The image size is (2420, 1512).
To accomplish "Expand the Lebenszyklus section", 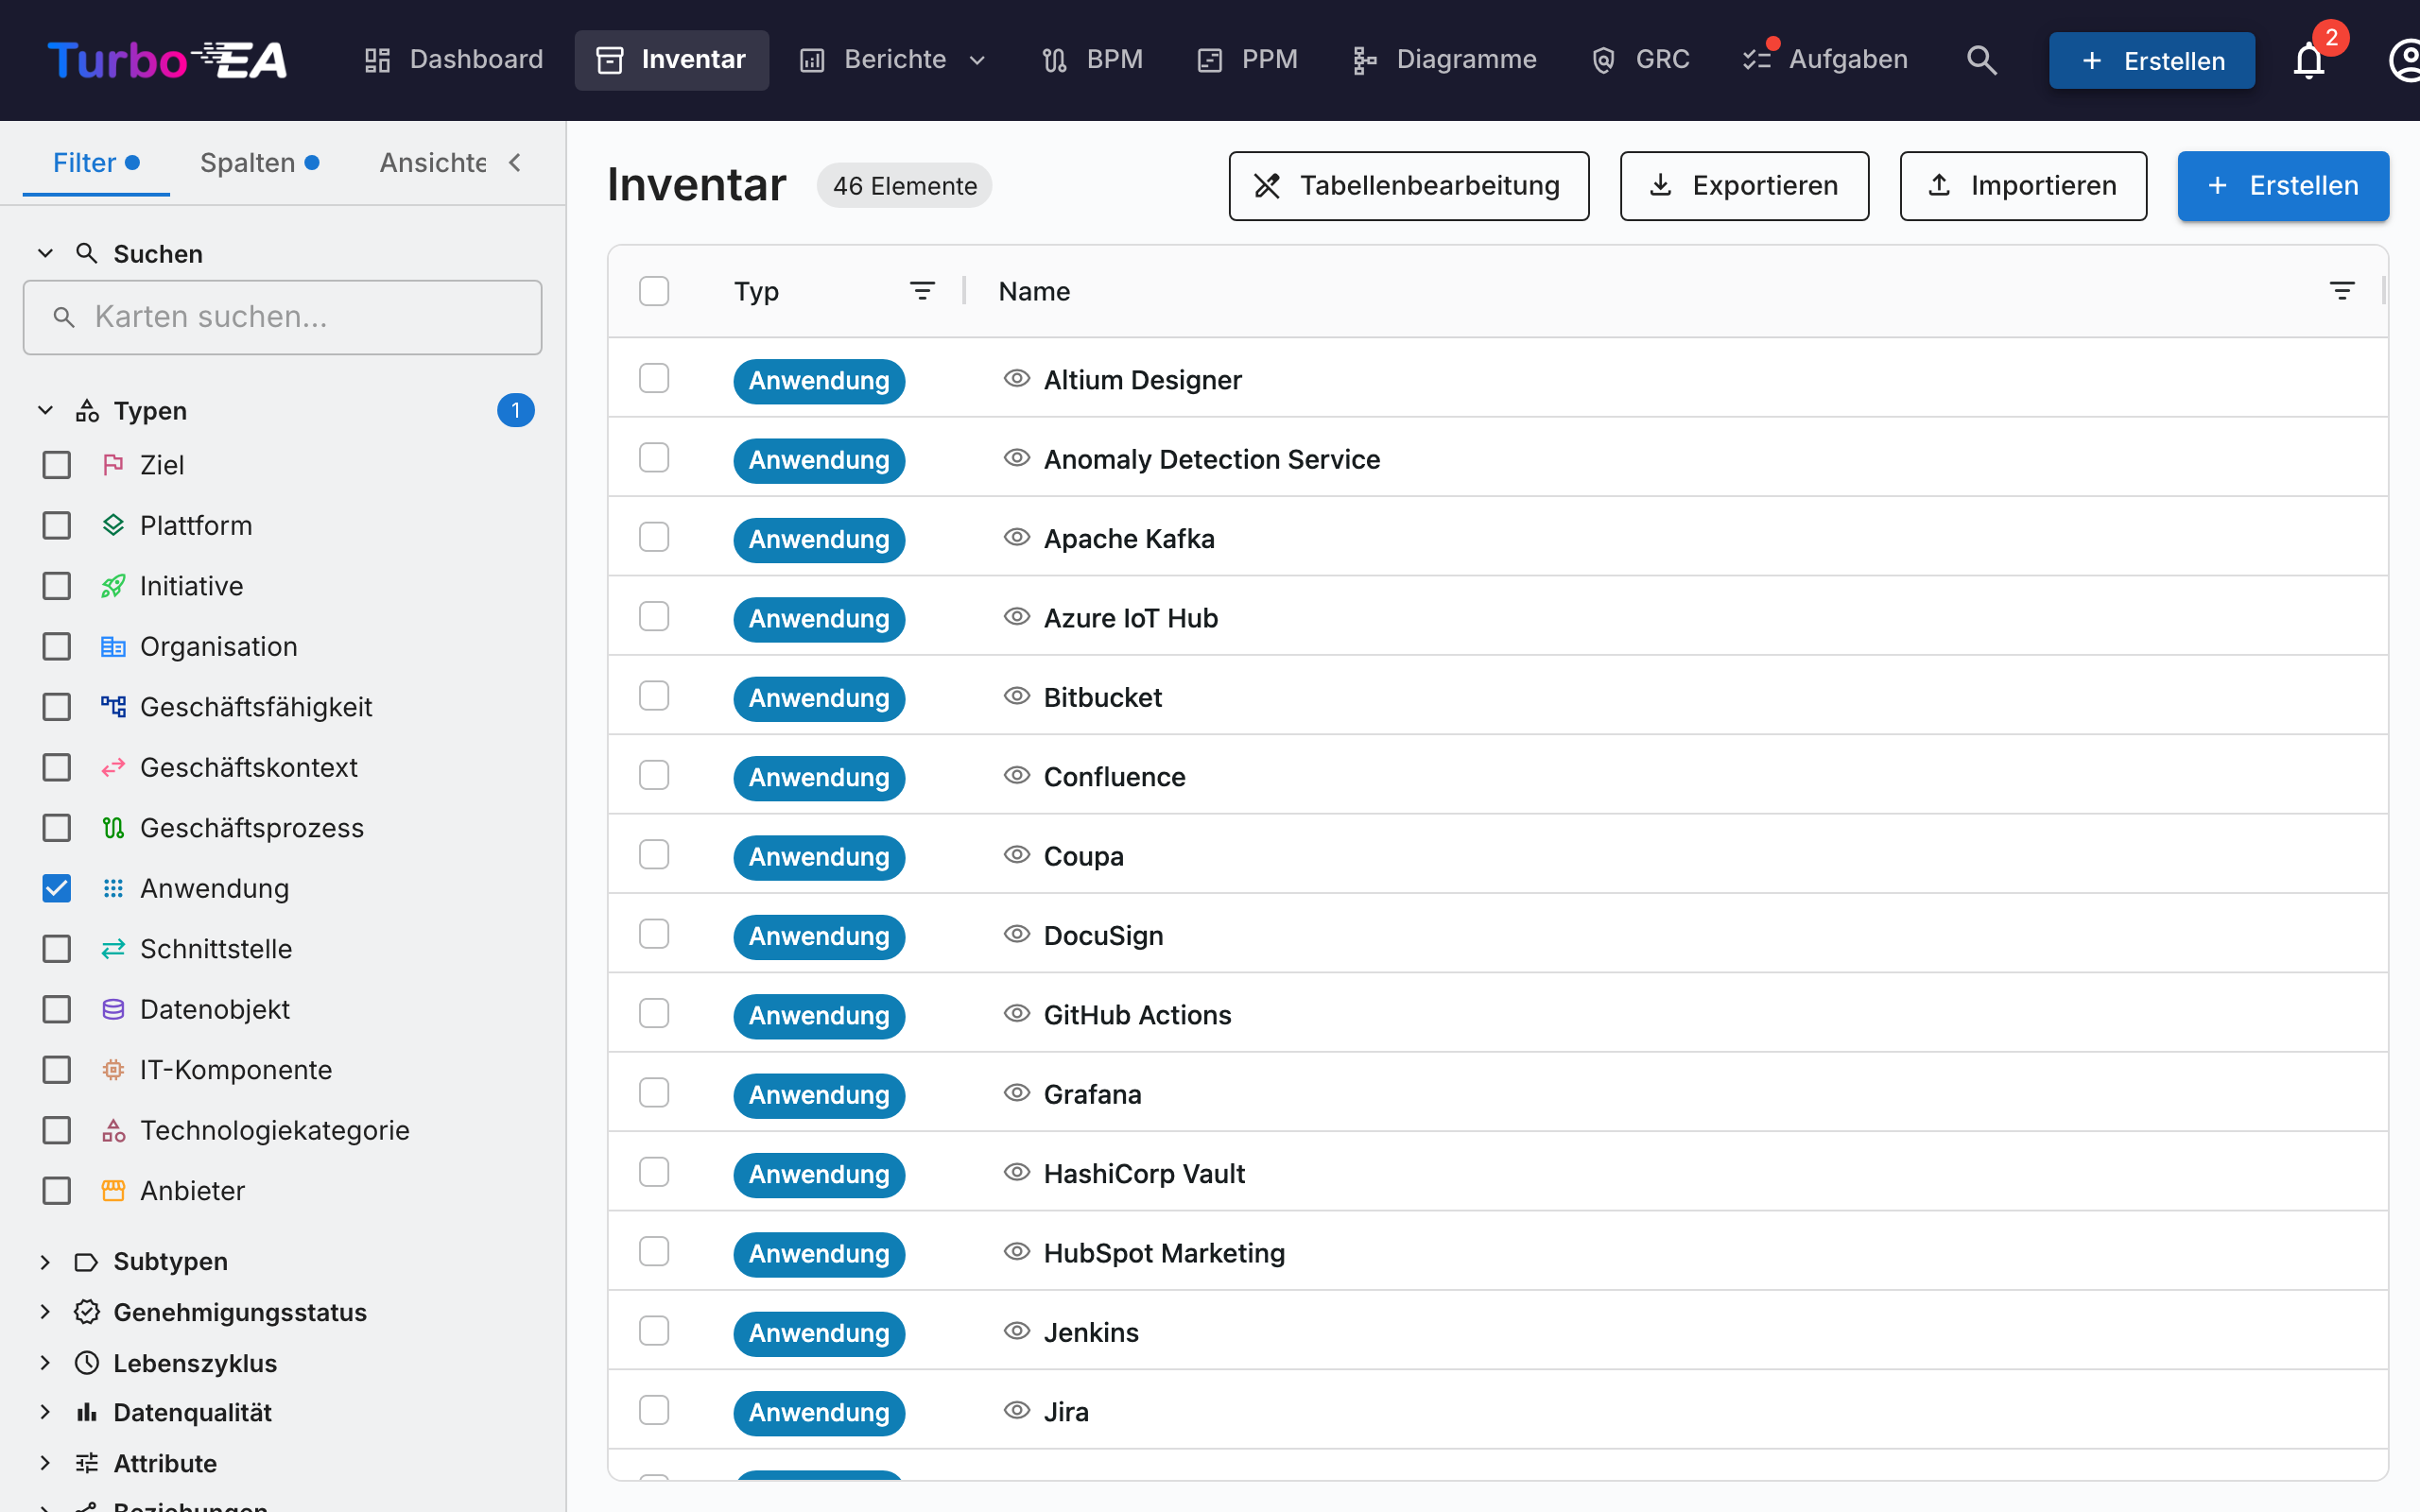I will pyautogui.click(x=45, y=1362).
